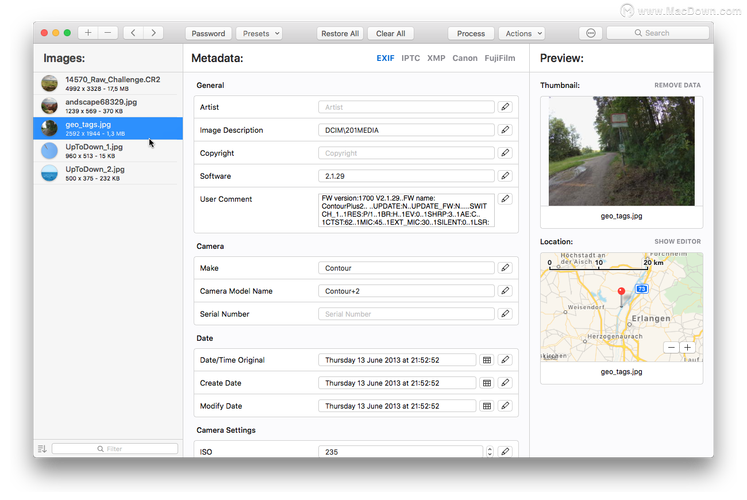Edit Create Date pencil icon
747x500 pixels.
(x=505, y=383)
